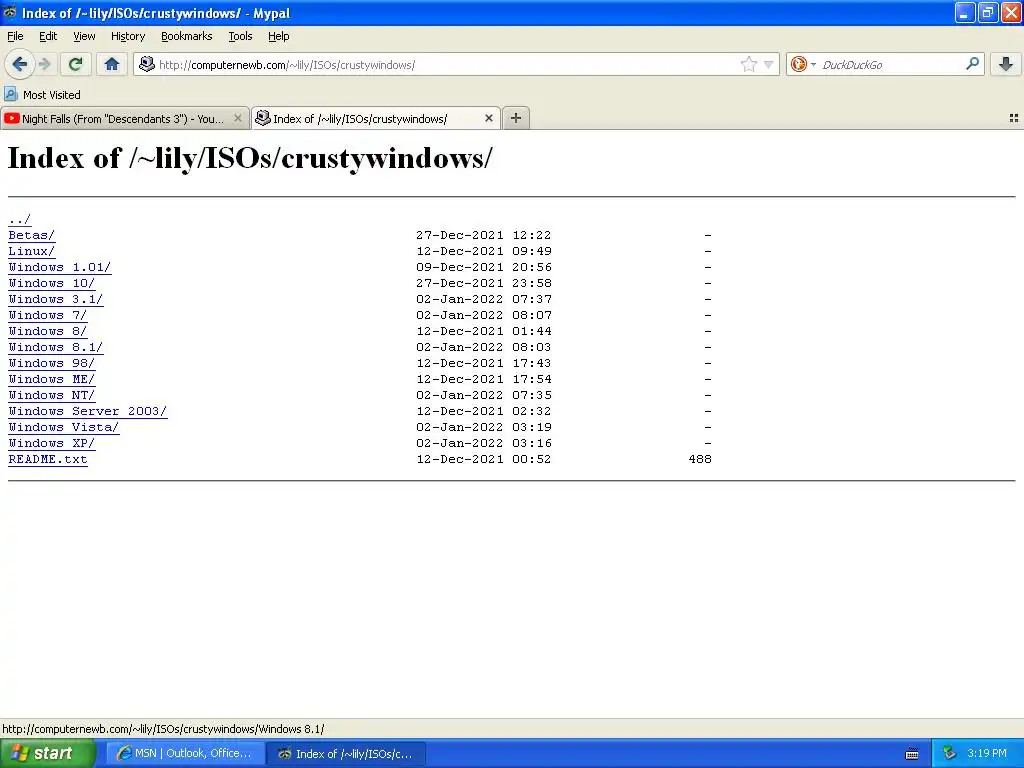Click the Windows Start button

pyautogui.click(x=47, y=754)
